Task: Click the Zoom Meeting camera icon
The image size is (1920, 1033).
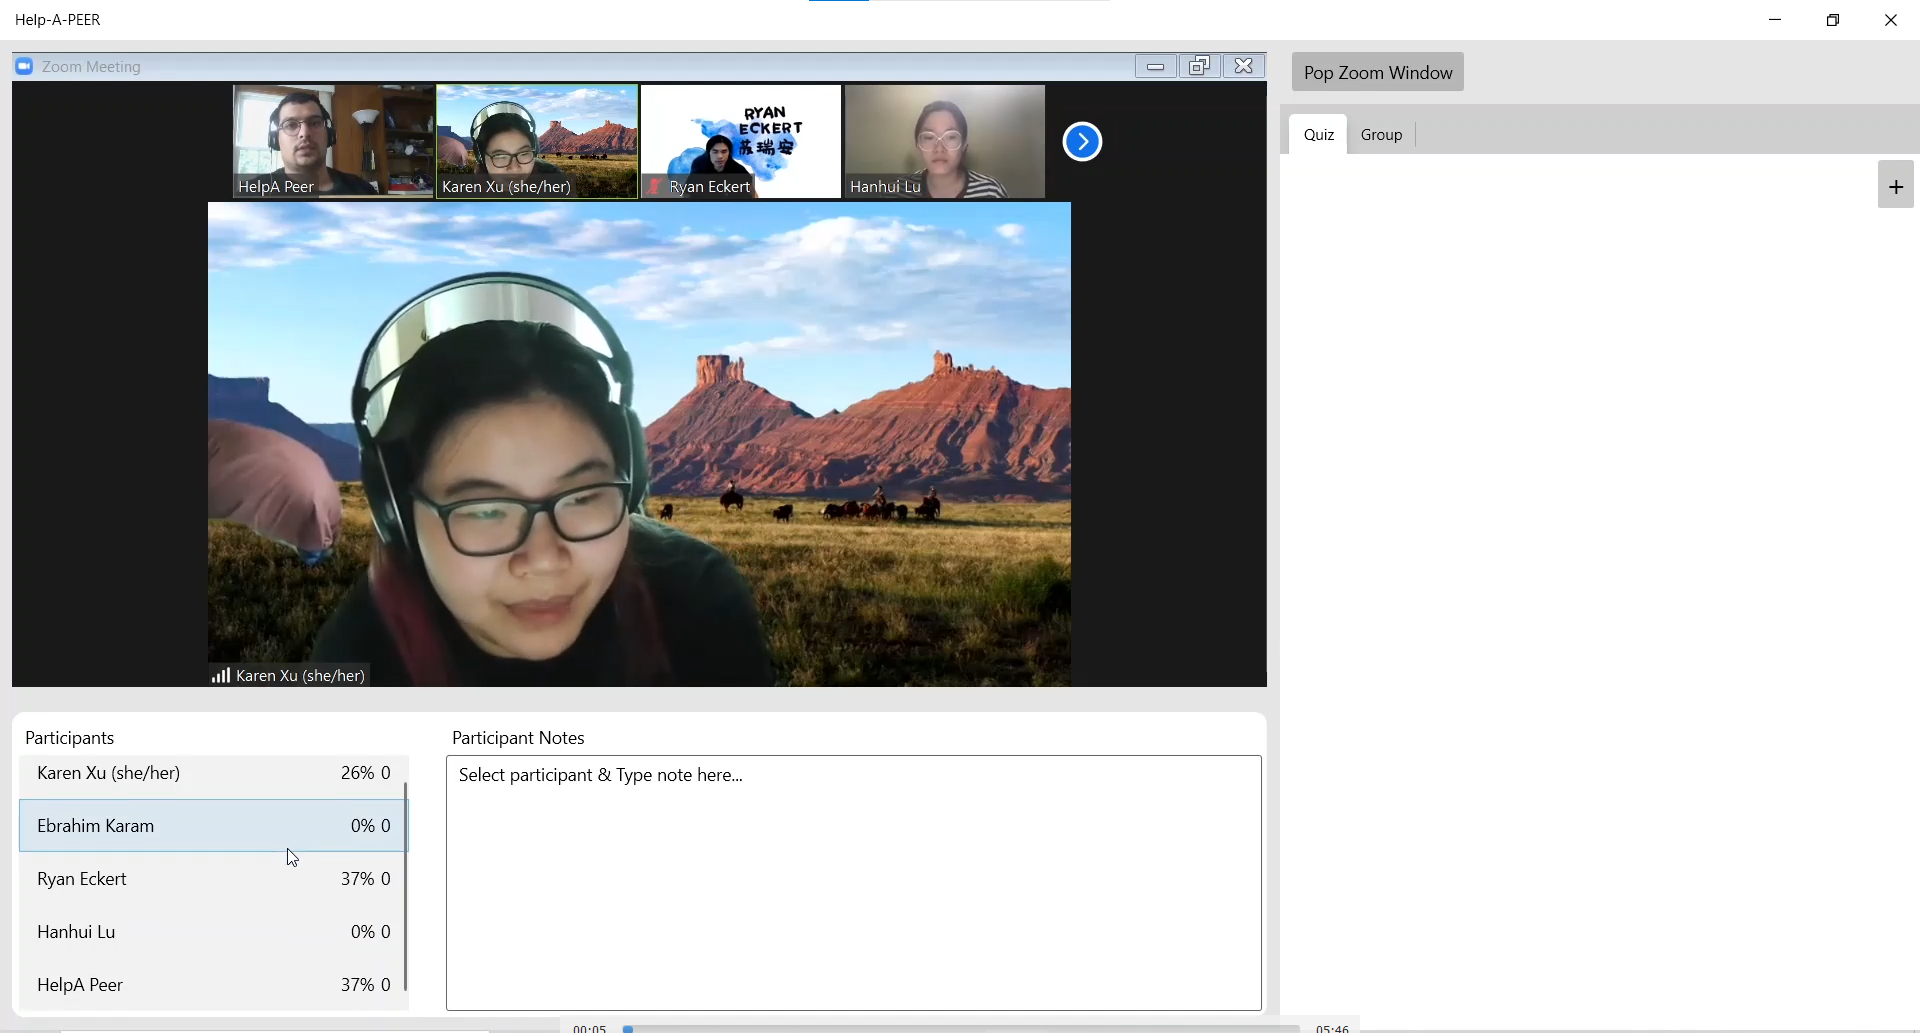Action: click(x=24, y=66)
